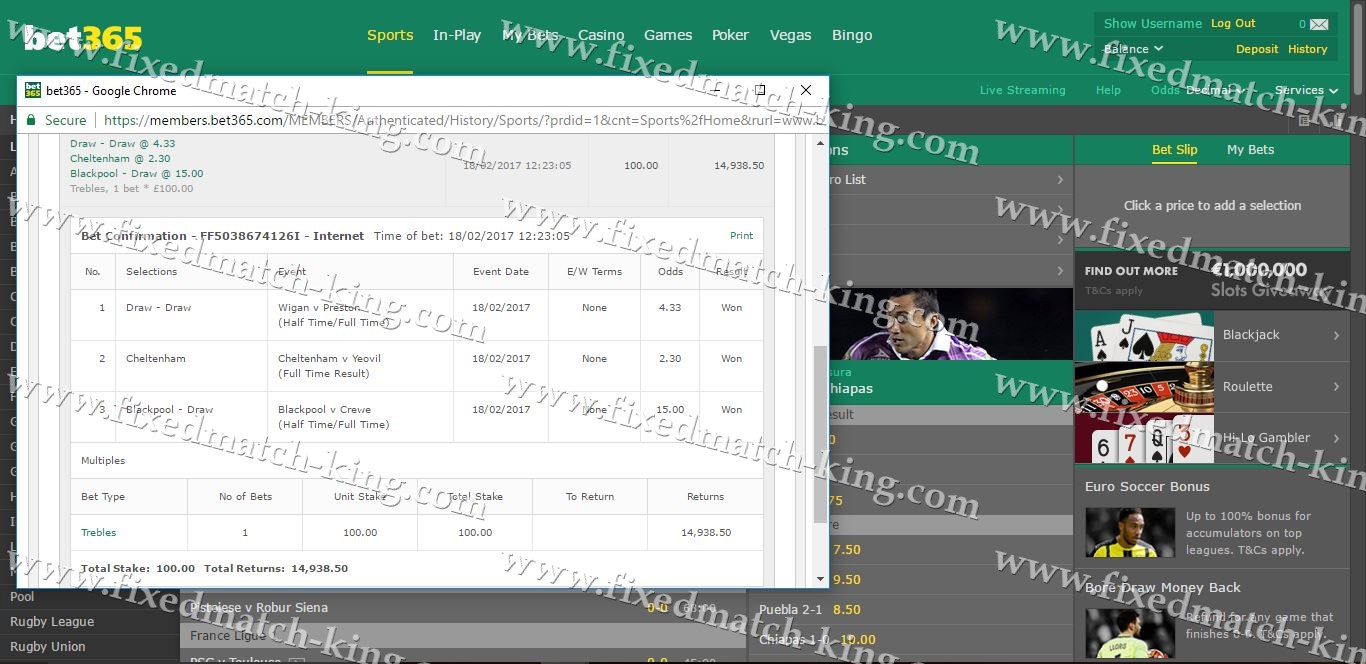
Task: Click the Blackpool v Crewe event cell
Action: [360, 417]
